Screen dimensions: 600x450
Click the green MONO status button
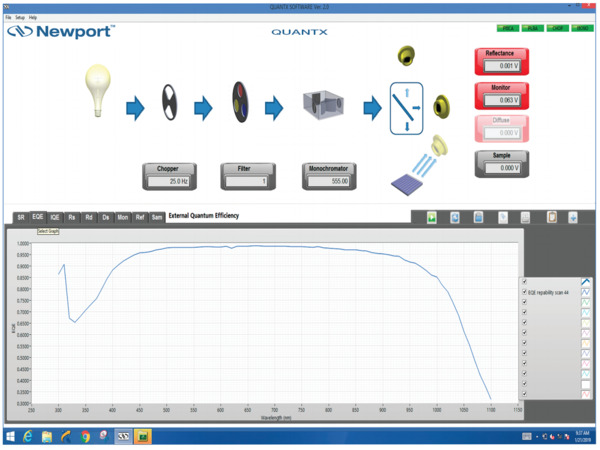click(582, 28)
